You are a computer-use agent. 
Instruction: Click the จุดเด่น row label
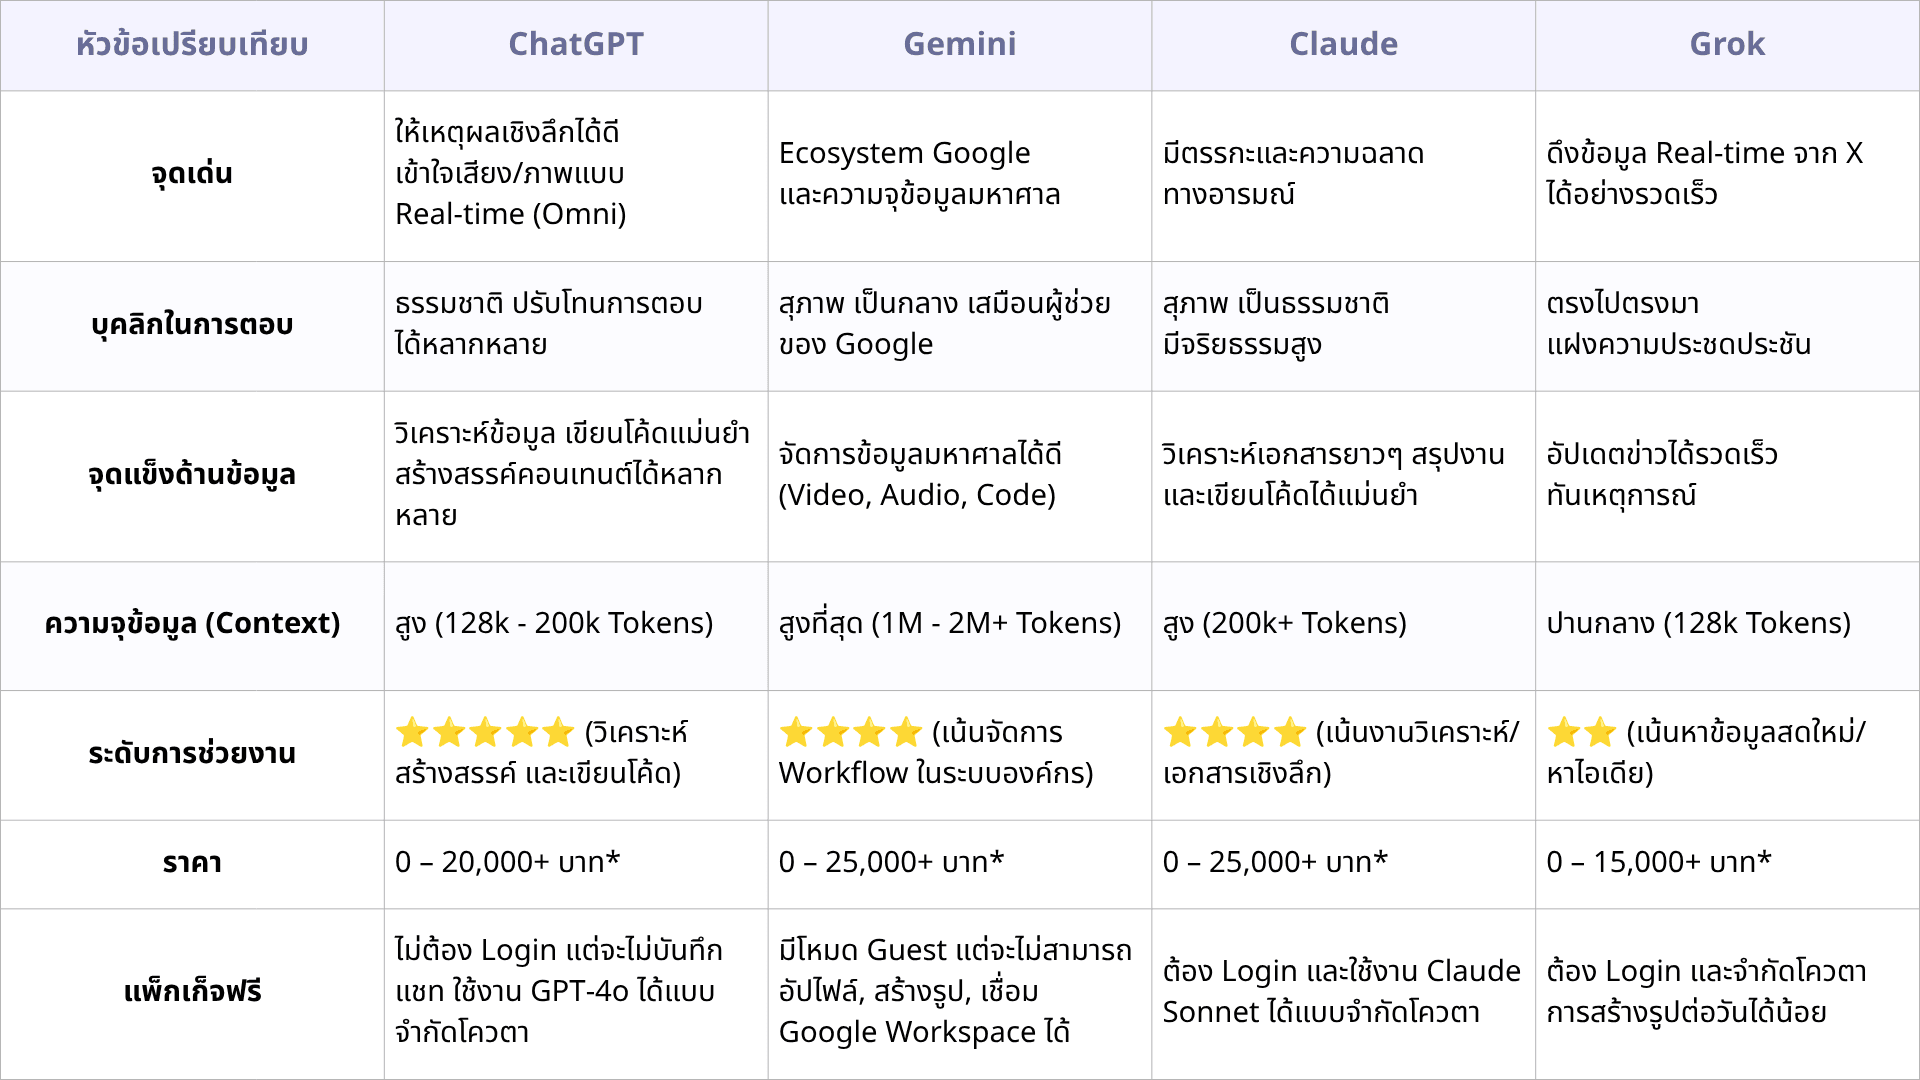click(x=192, y=174)
